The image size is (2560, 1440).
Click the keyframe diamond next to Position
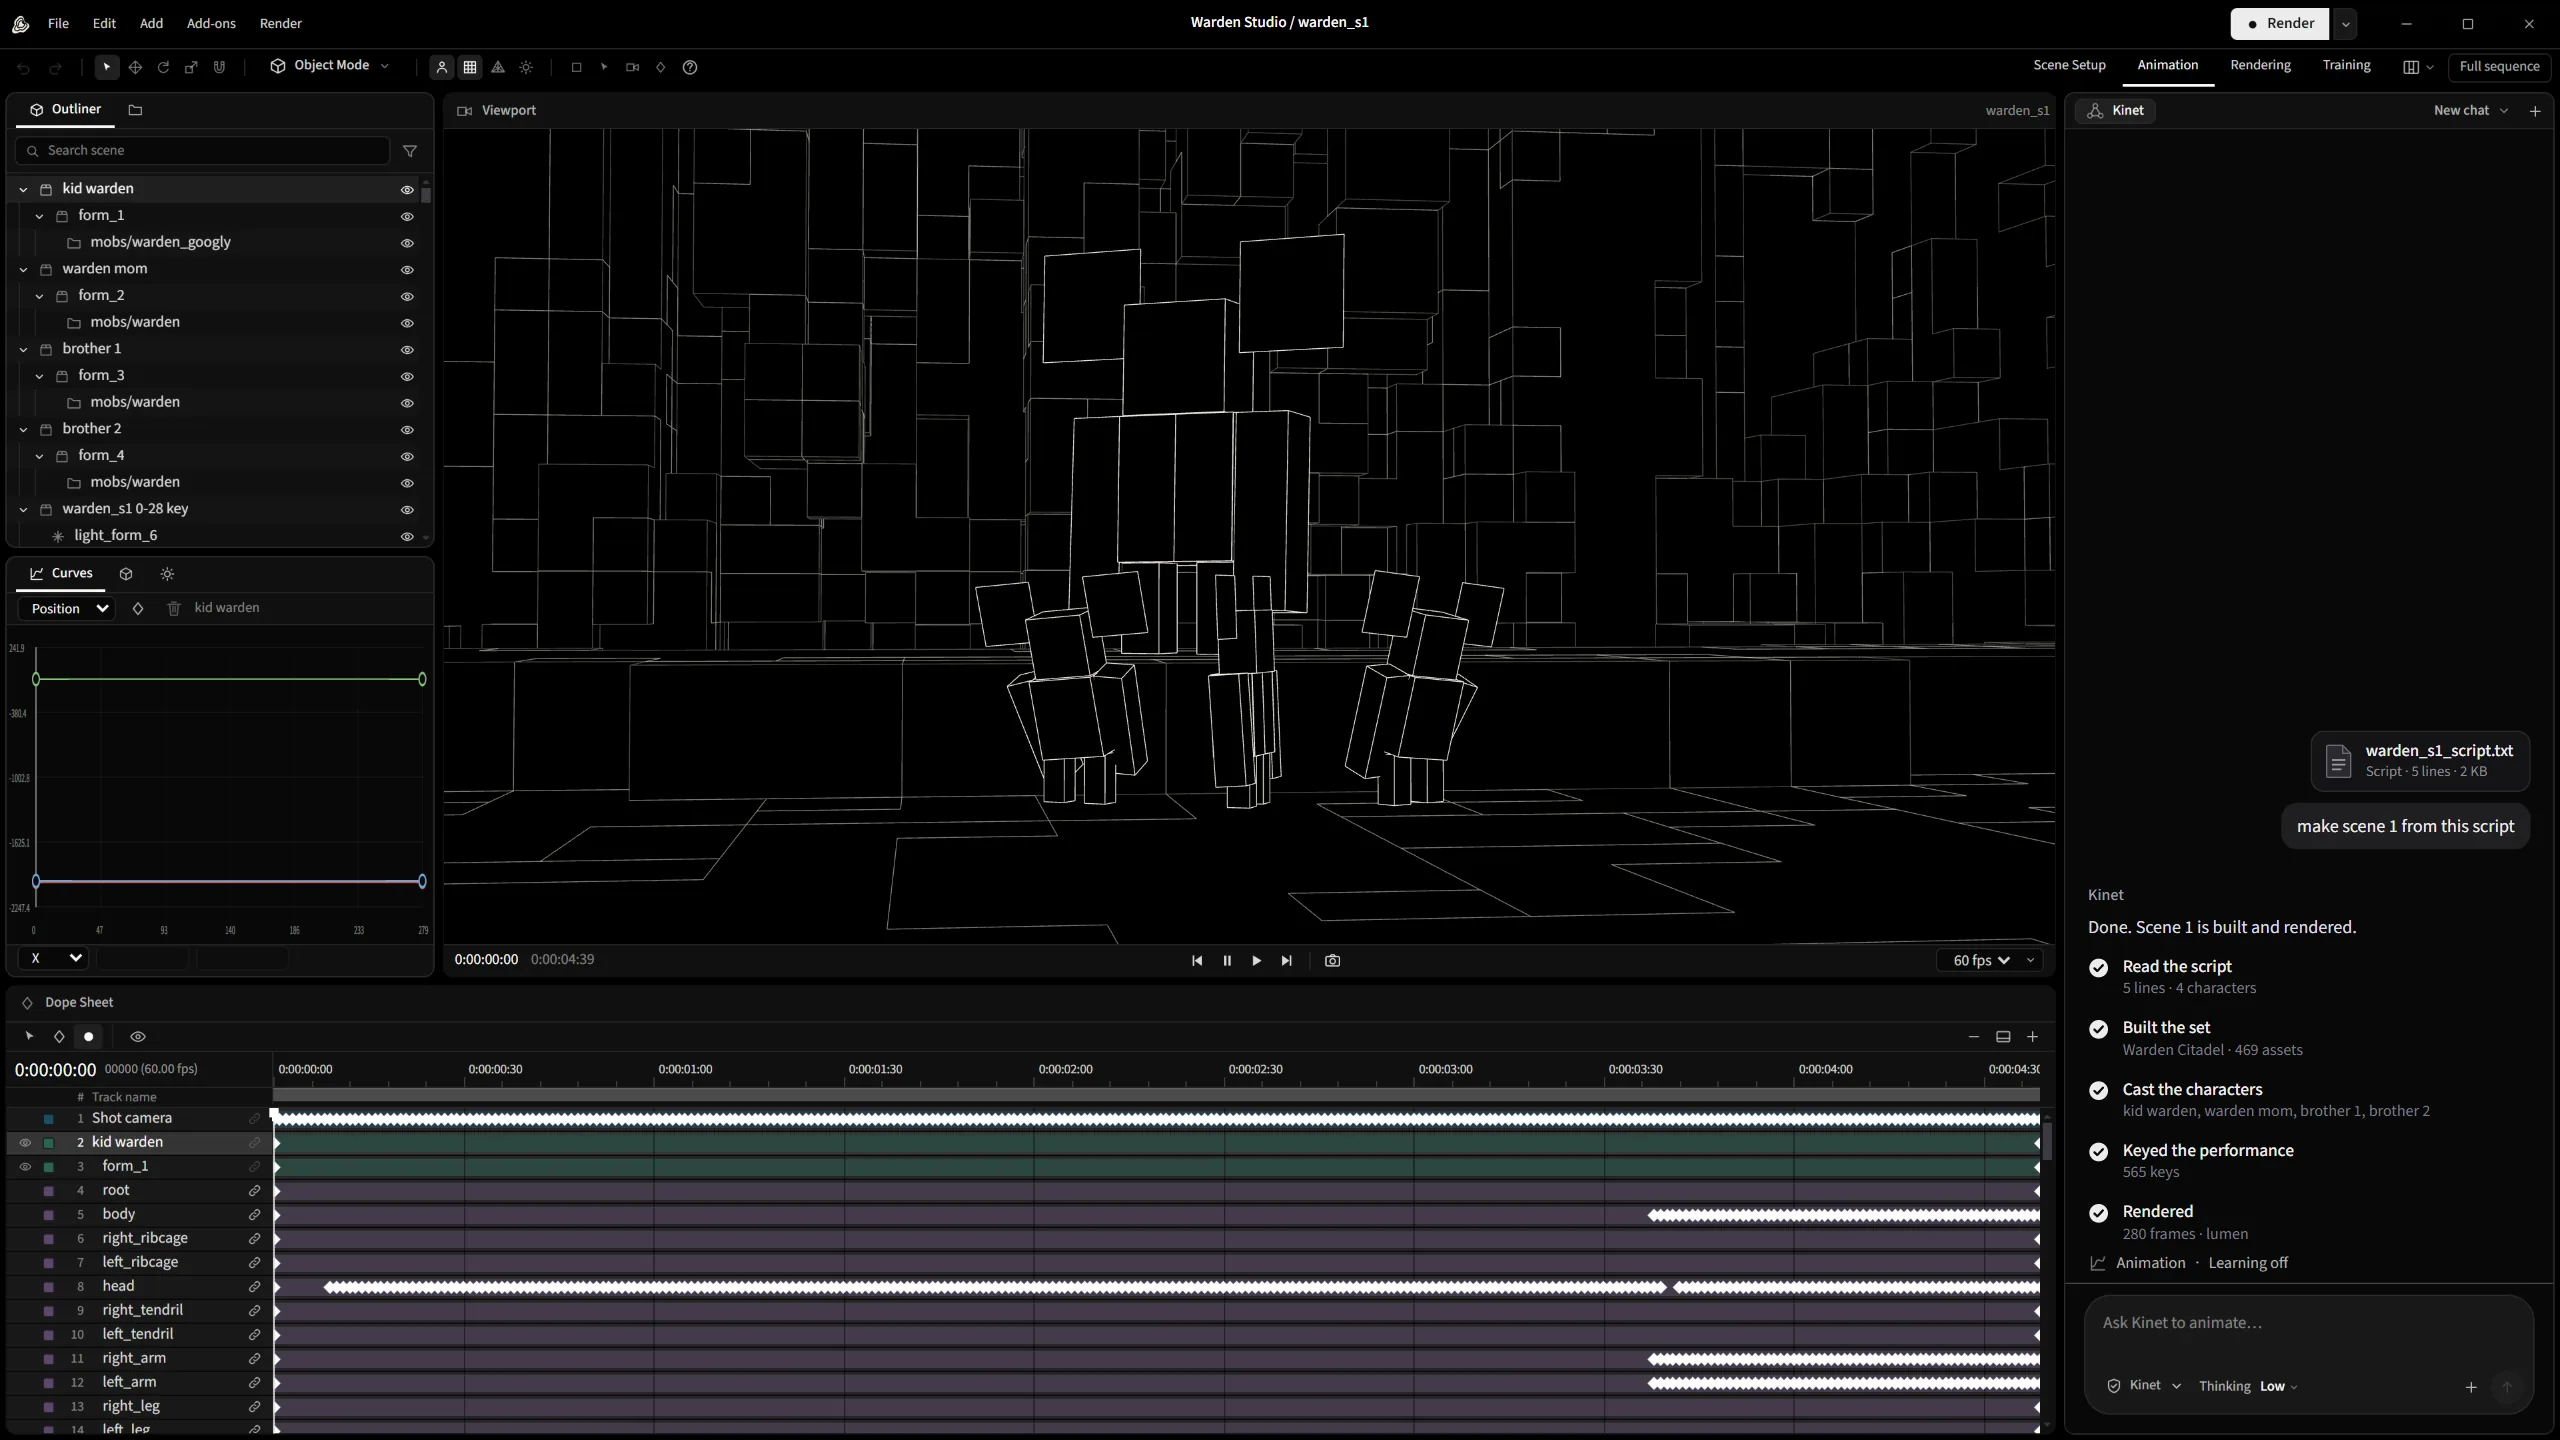(138, 609)
